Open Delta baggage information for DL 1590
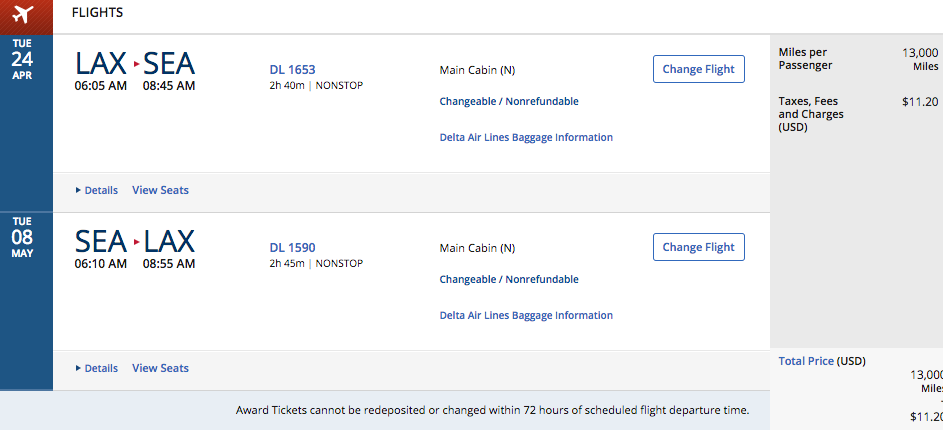943x430 pixels. (526, 315)
